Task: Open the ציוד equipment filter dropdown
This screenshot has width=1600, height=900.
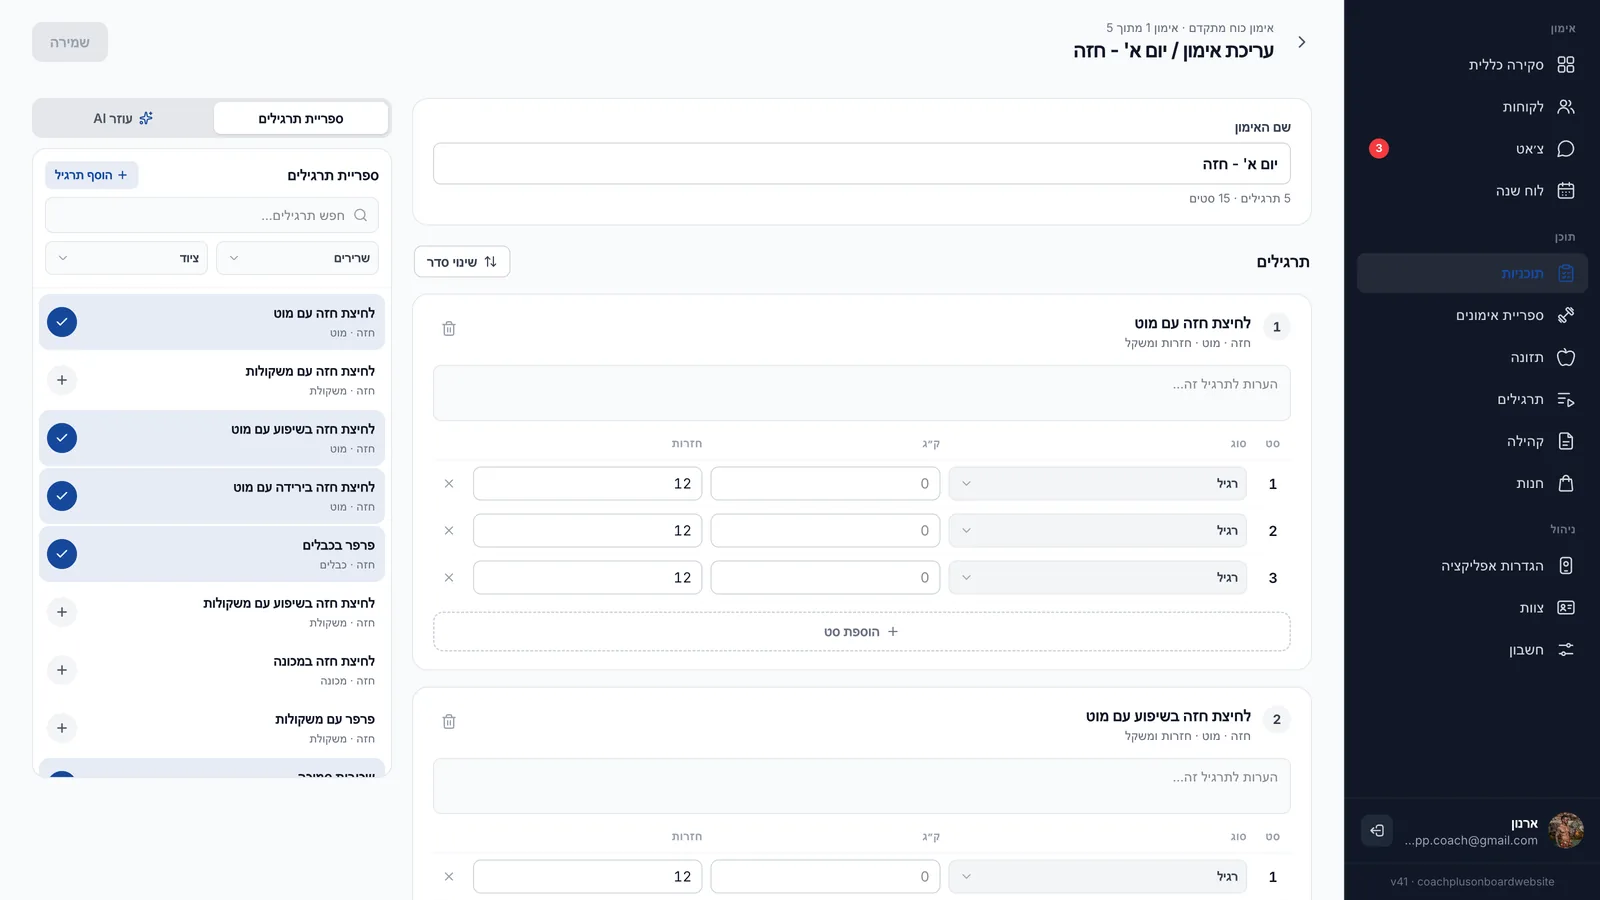Action: point(126,258)
